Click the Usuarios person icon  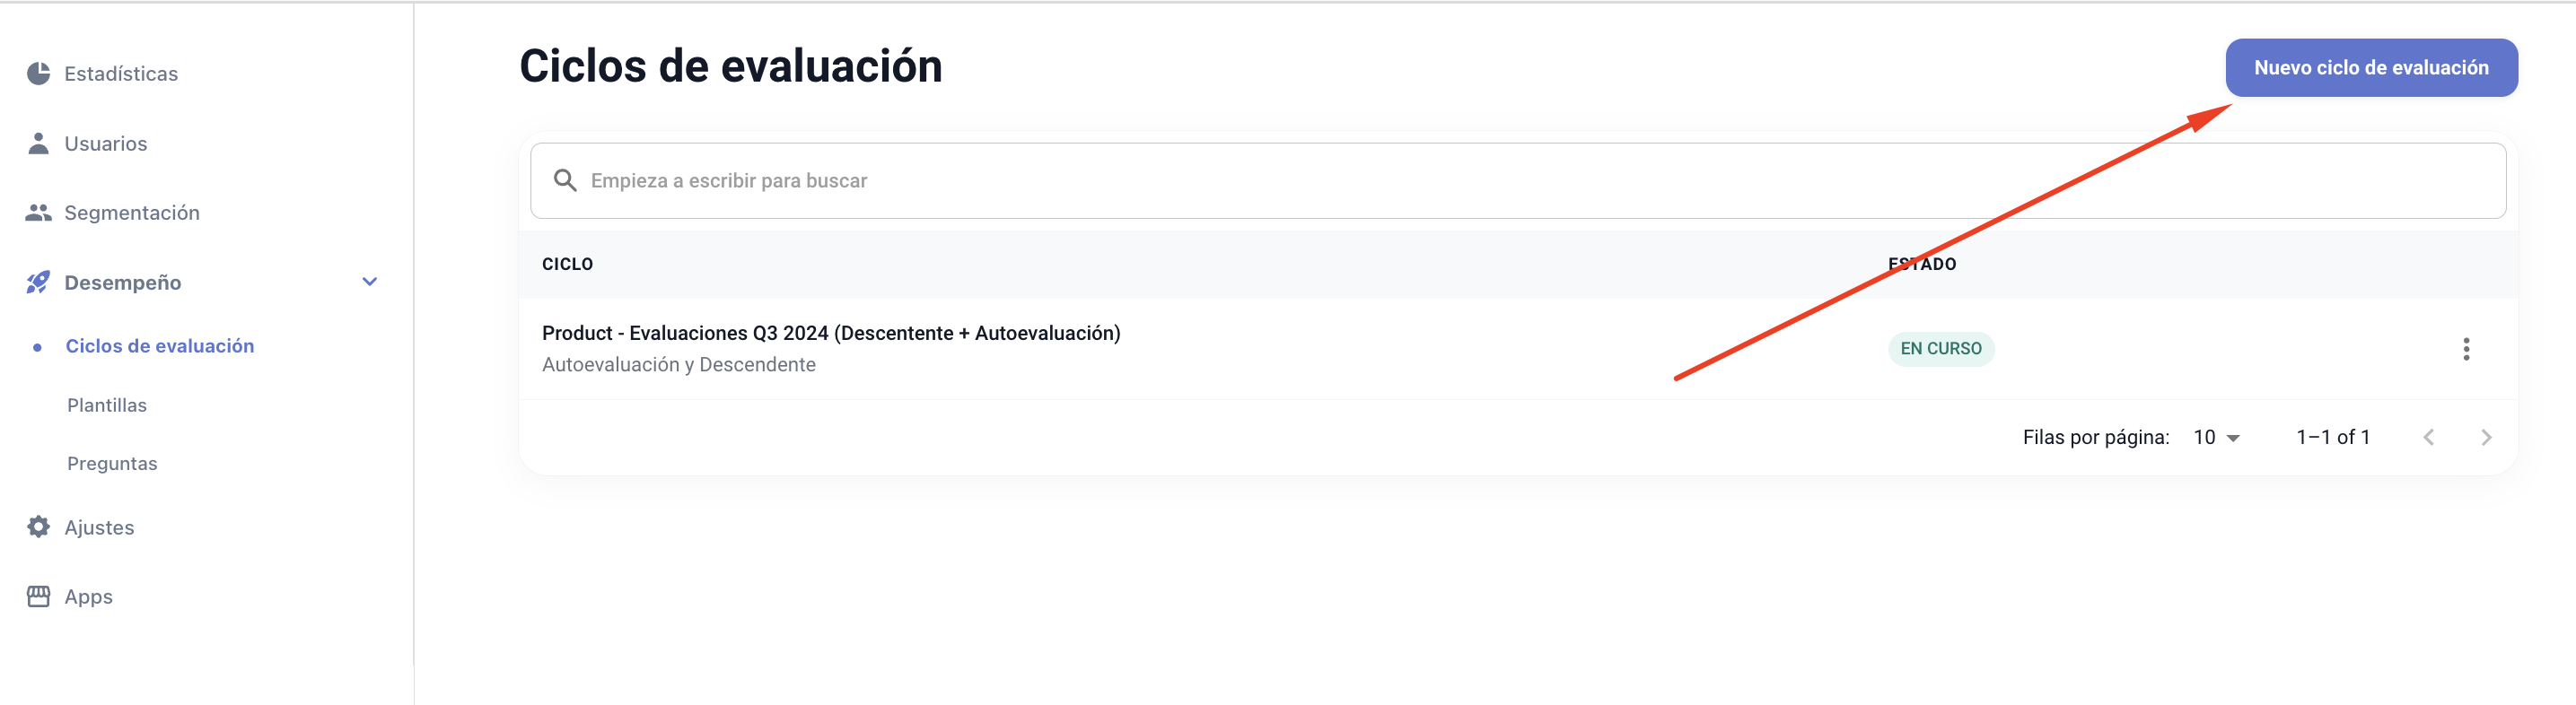38,143
